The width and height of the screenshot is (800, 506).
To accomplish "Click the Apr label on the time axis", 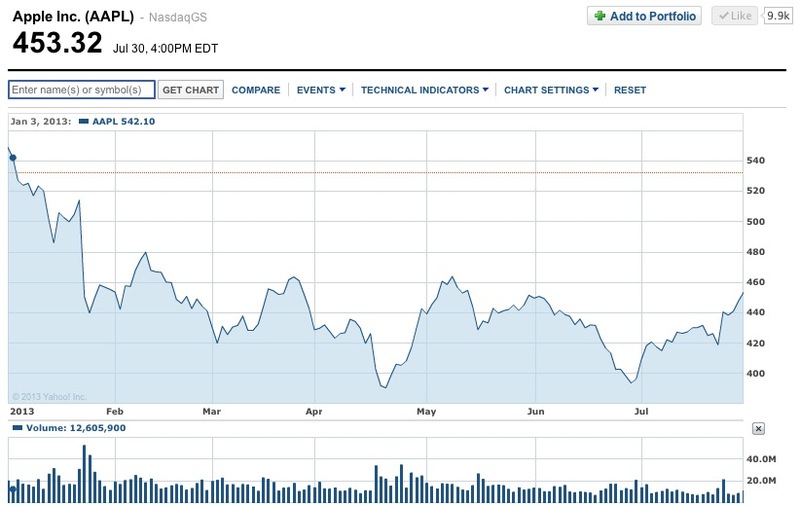I will [x=314, y=411].
